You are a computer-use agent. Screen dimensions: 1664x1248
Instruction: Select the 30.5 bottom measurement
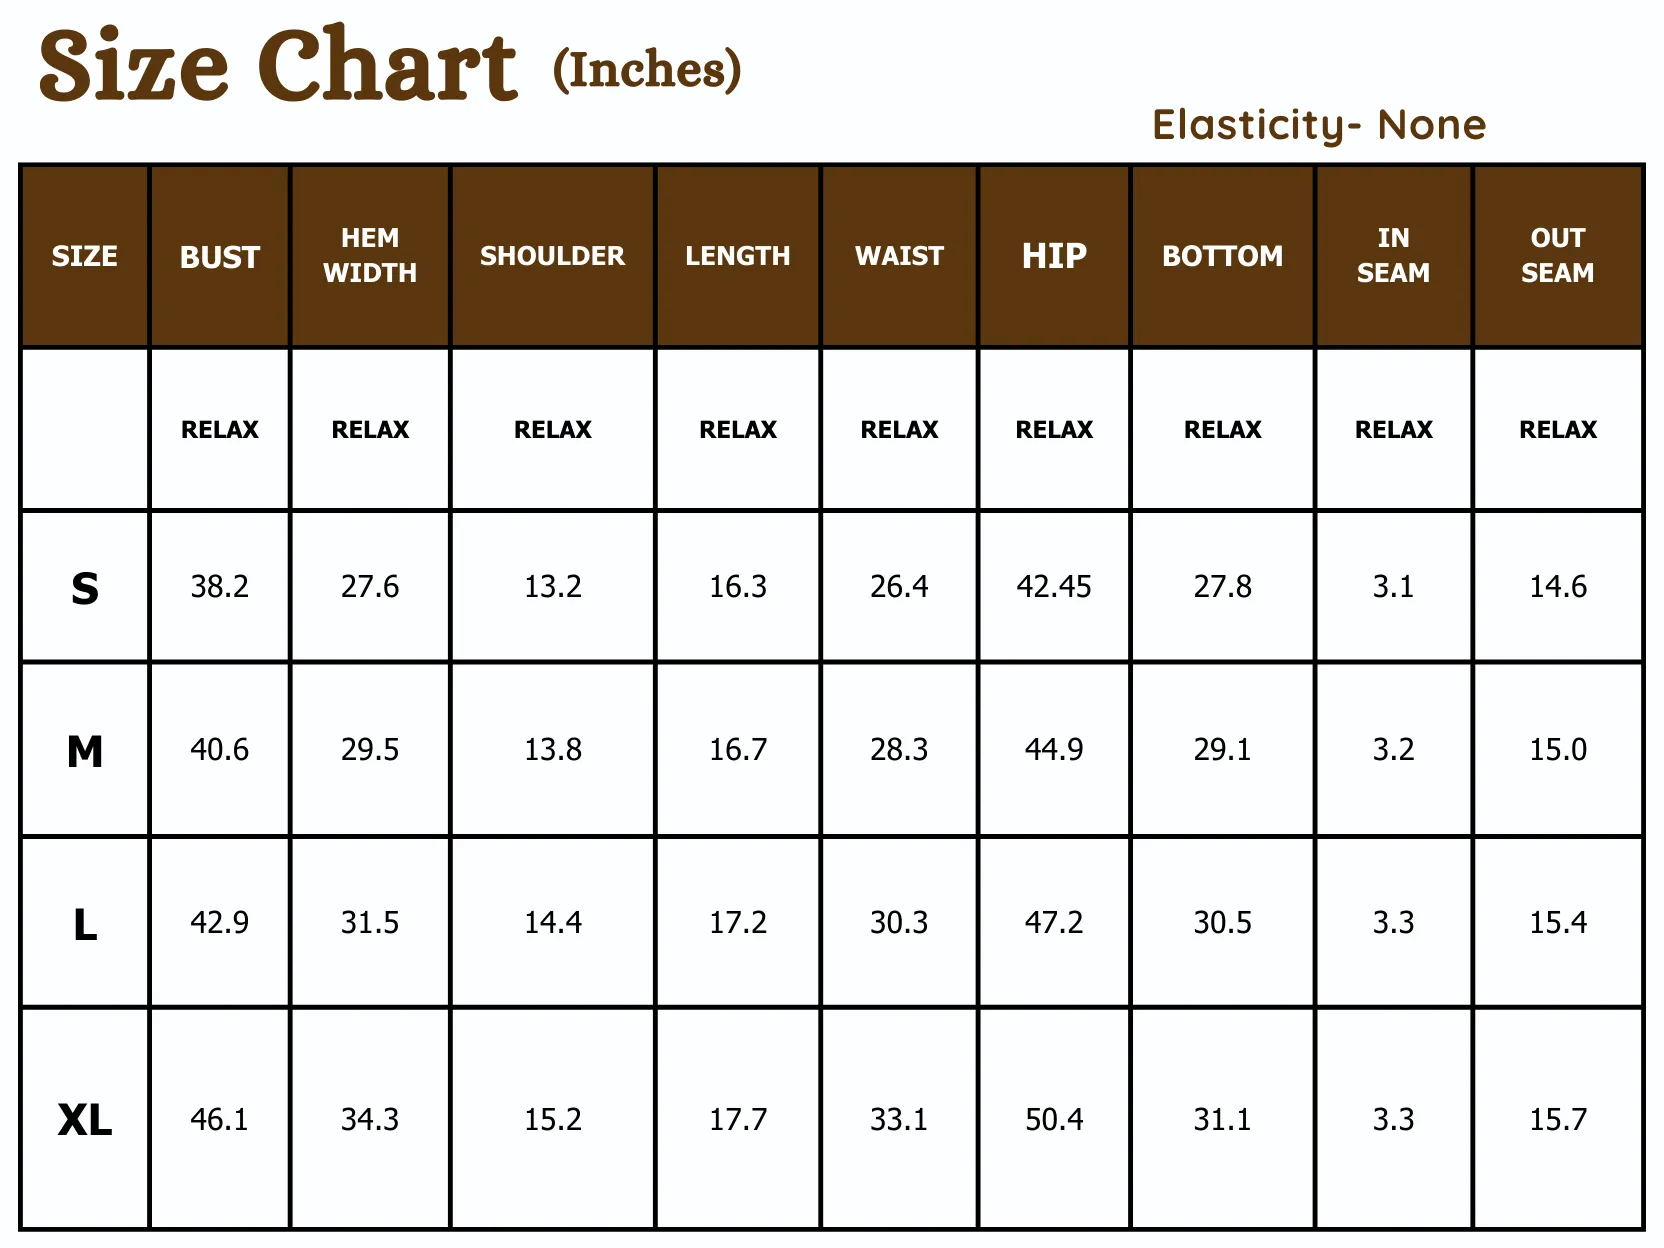1222,922
